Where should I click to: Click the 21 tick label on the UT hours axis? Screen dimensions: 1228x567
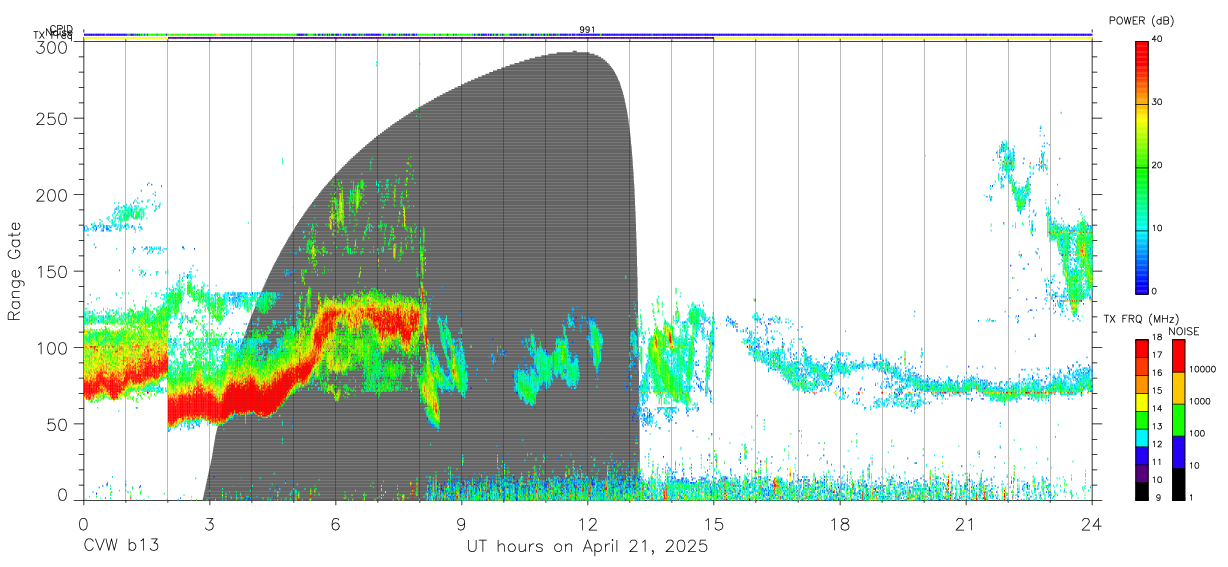[x=966, y=524]
